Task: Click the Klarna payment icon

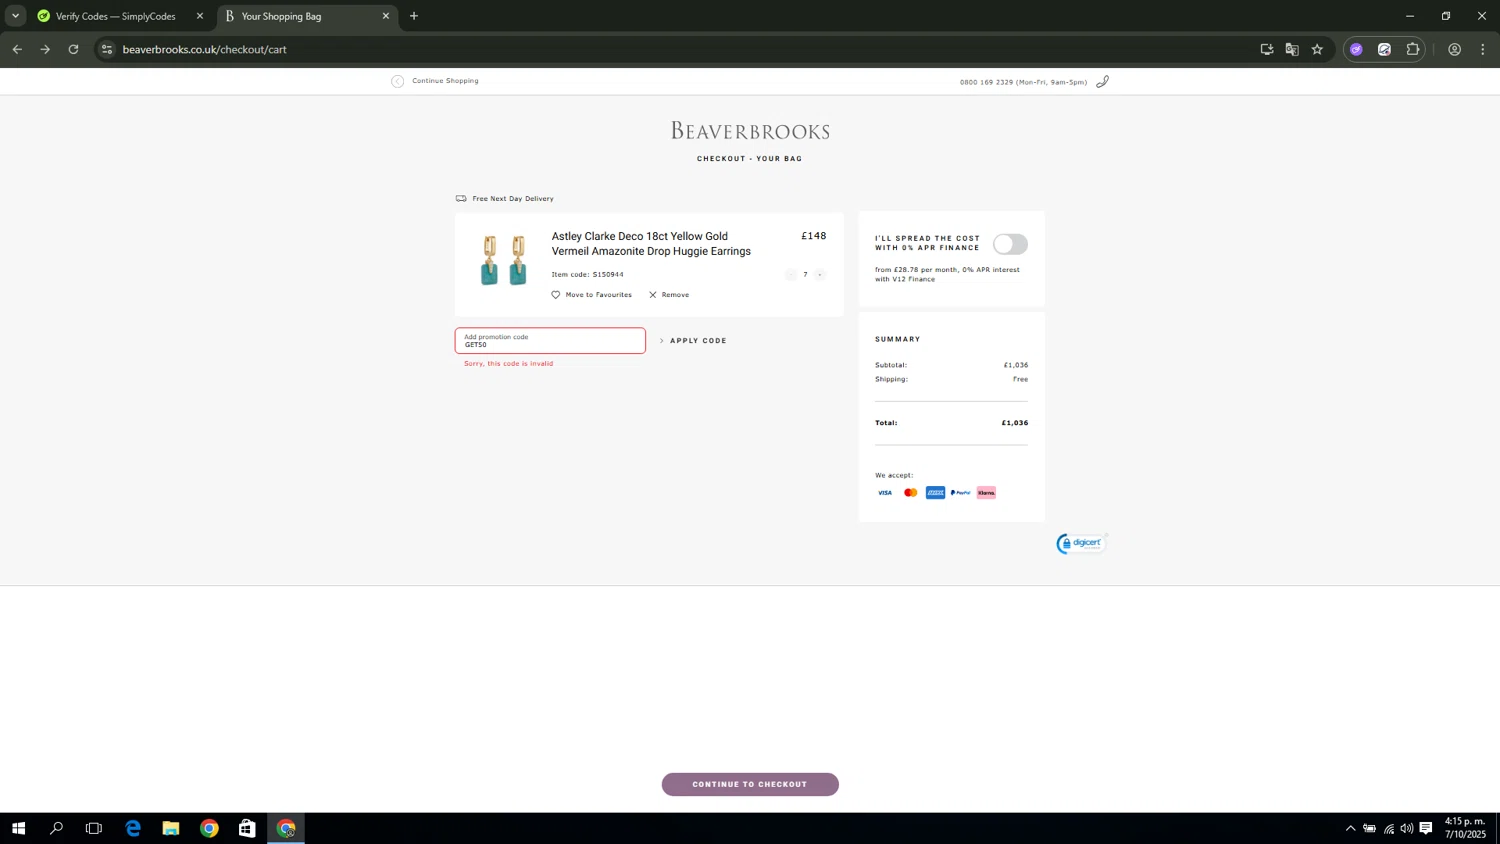Action: point(986,493)
